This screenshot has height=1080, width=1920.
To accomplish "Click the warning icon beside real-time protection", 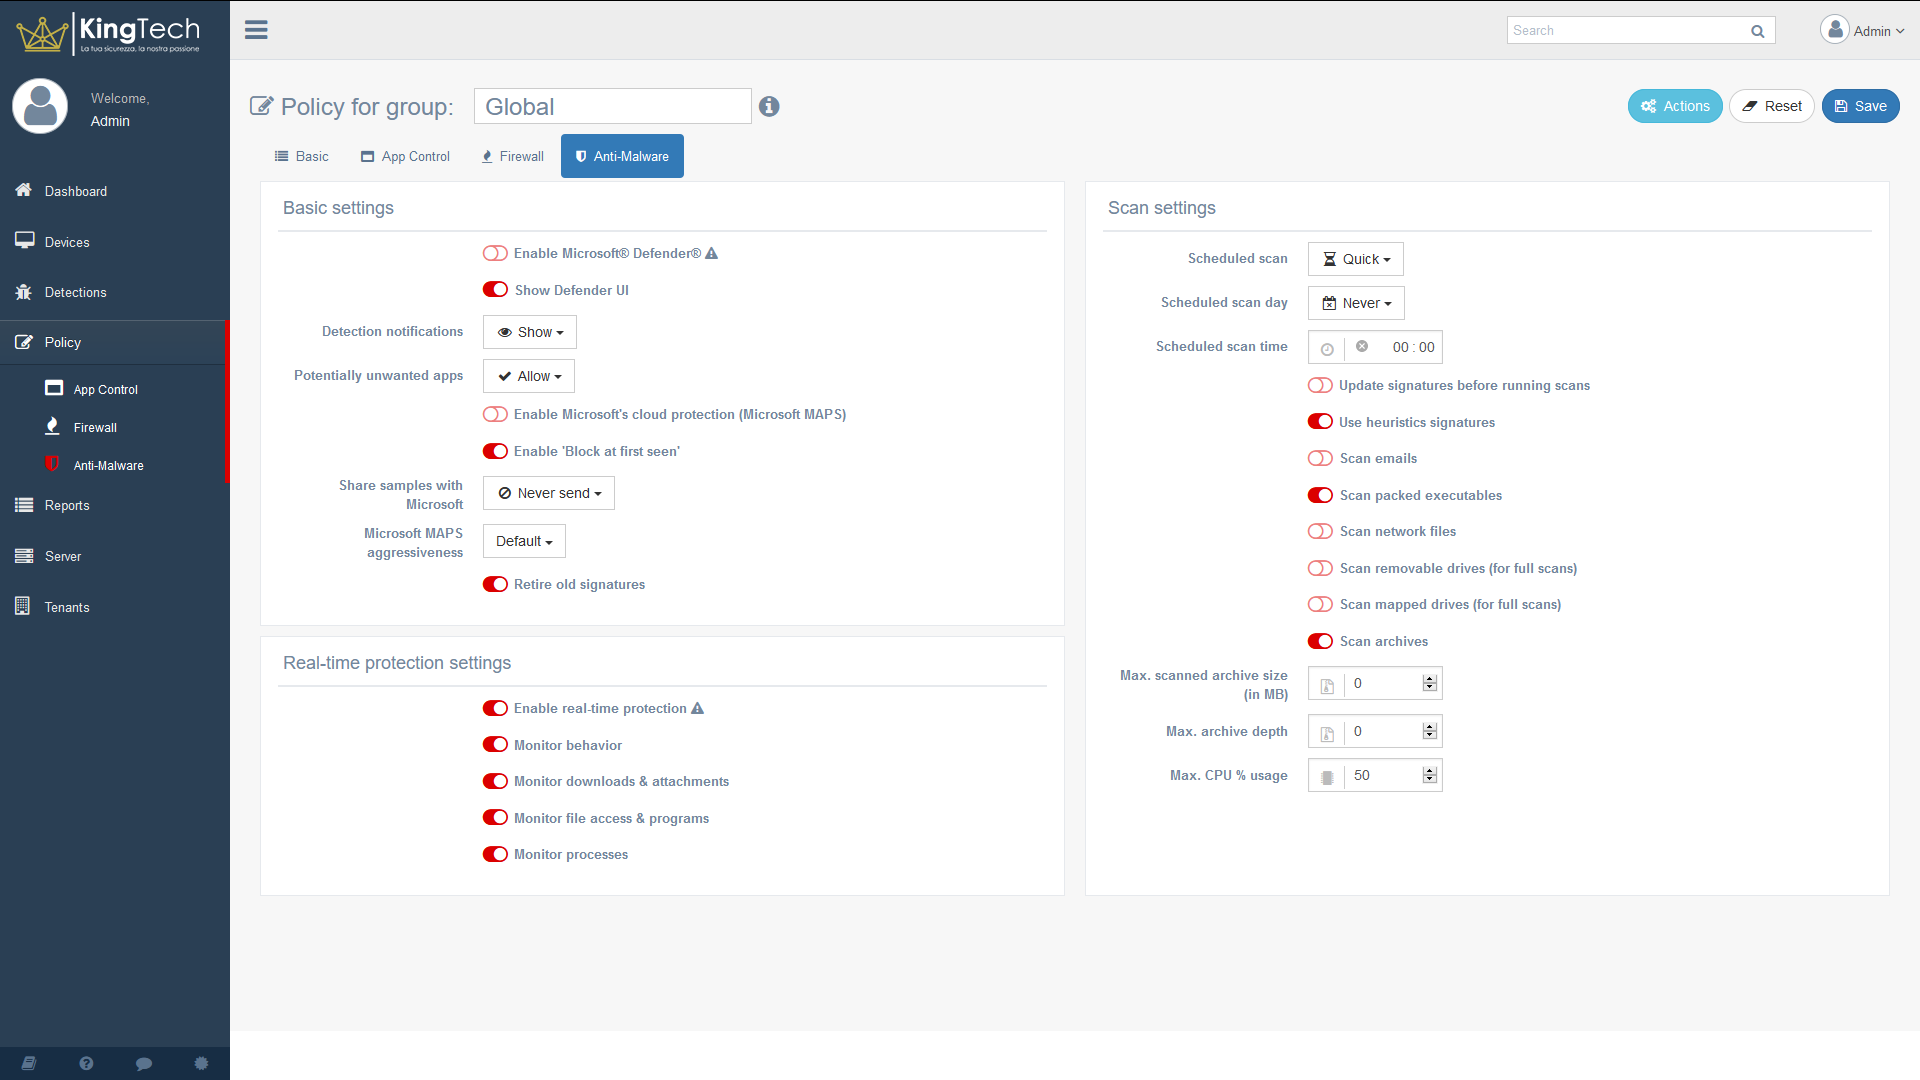I will pos(697,708).
